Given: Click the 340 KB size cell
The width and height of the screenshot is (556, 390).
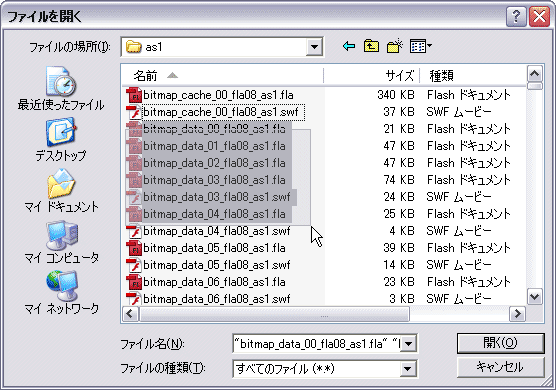Looking at the screenshot, I should (395, 95).
